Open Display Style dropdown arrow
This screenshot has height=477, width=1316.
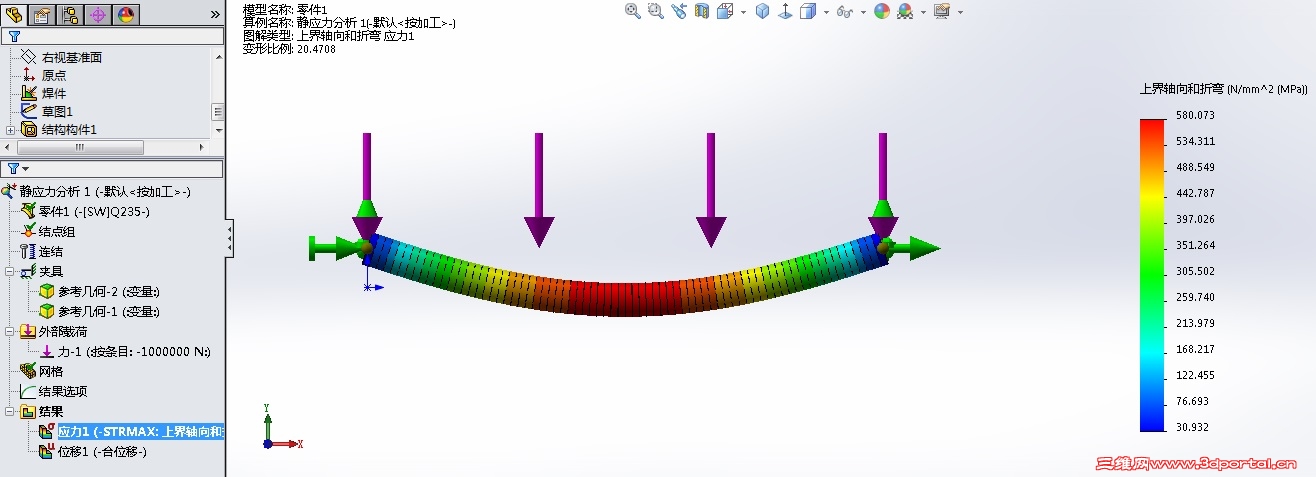click(826, 12)
